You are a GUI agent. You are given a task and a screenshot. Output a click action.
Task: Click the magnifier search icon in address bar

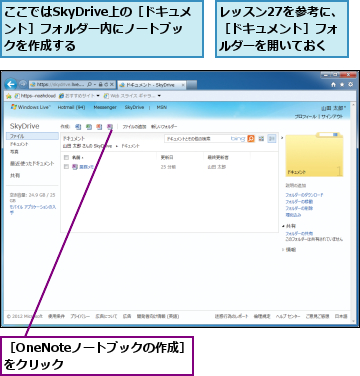pos(89,85)
